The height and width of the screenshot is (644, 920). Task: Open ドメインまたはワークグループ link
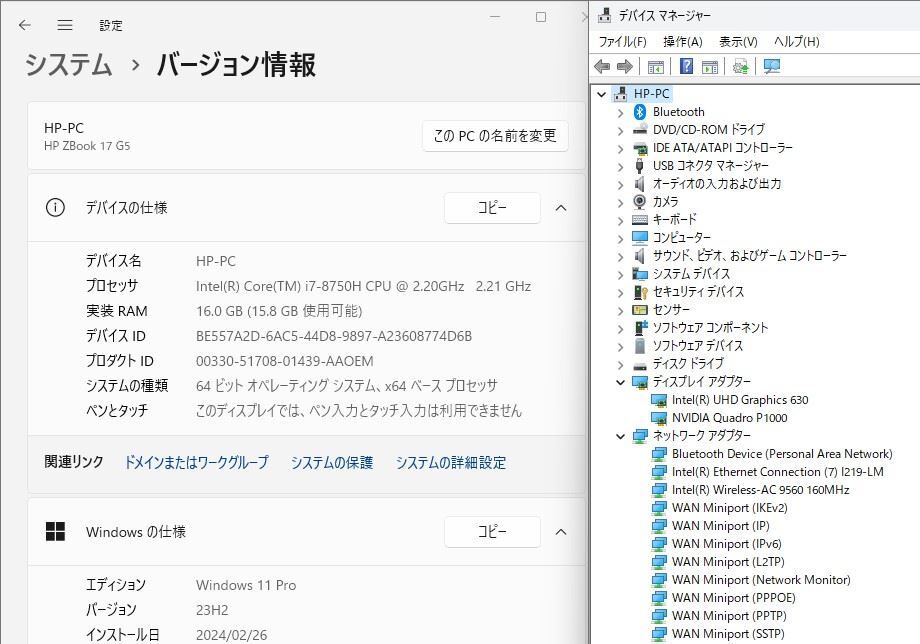click(x=197, y=462)
